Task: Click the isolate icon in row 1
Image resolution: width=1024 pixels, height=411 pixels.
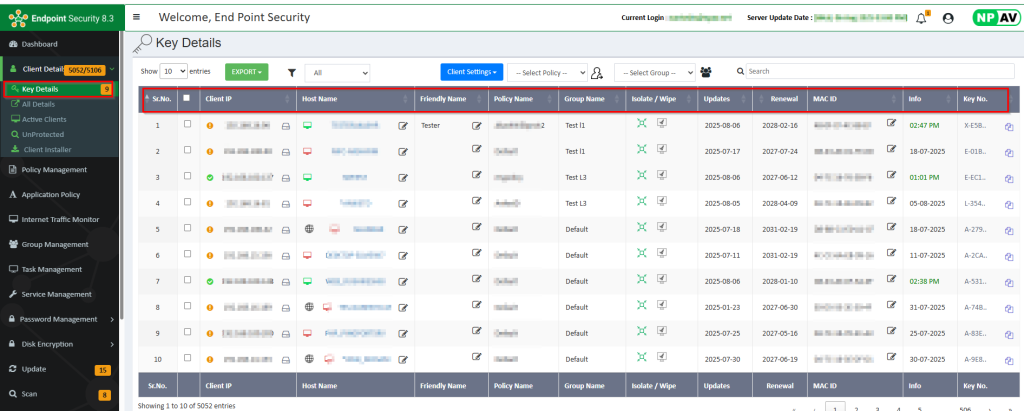Action: (x=642, y=124)
